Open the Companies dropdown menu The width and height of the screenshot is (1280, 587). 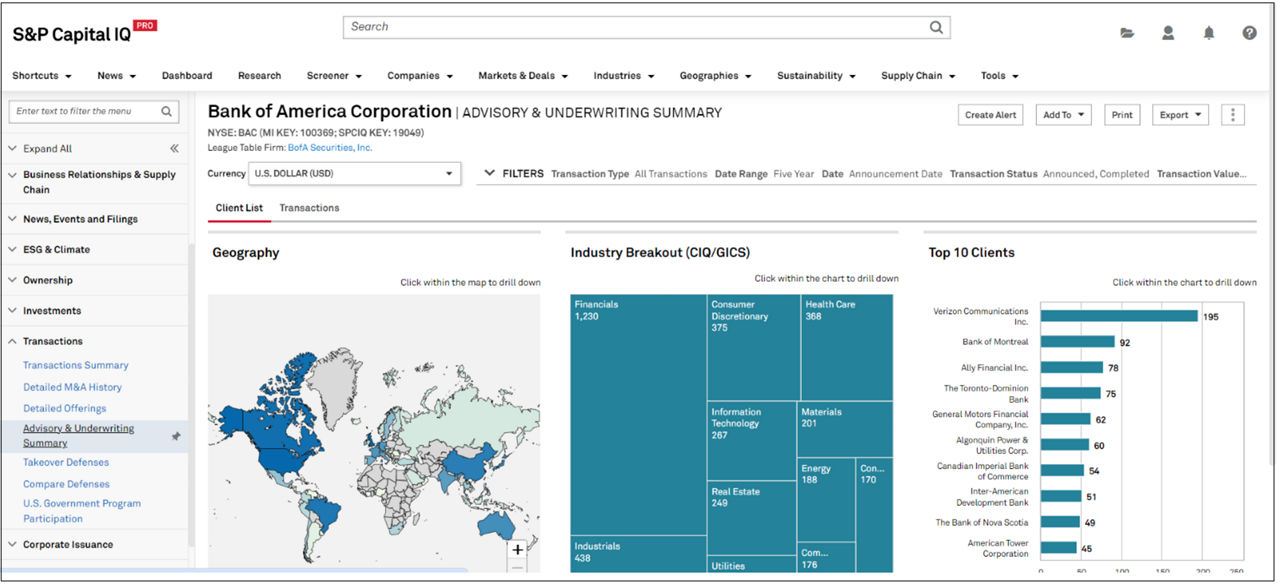coord(420,76)
